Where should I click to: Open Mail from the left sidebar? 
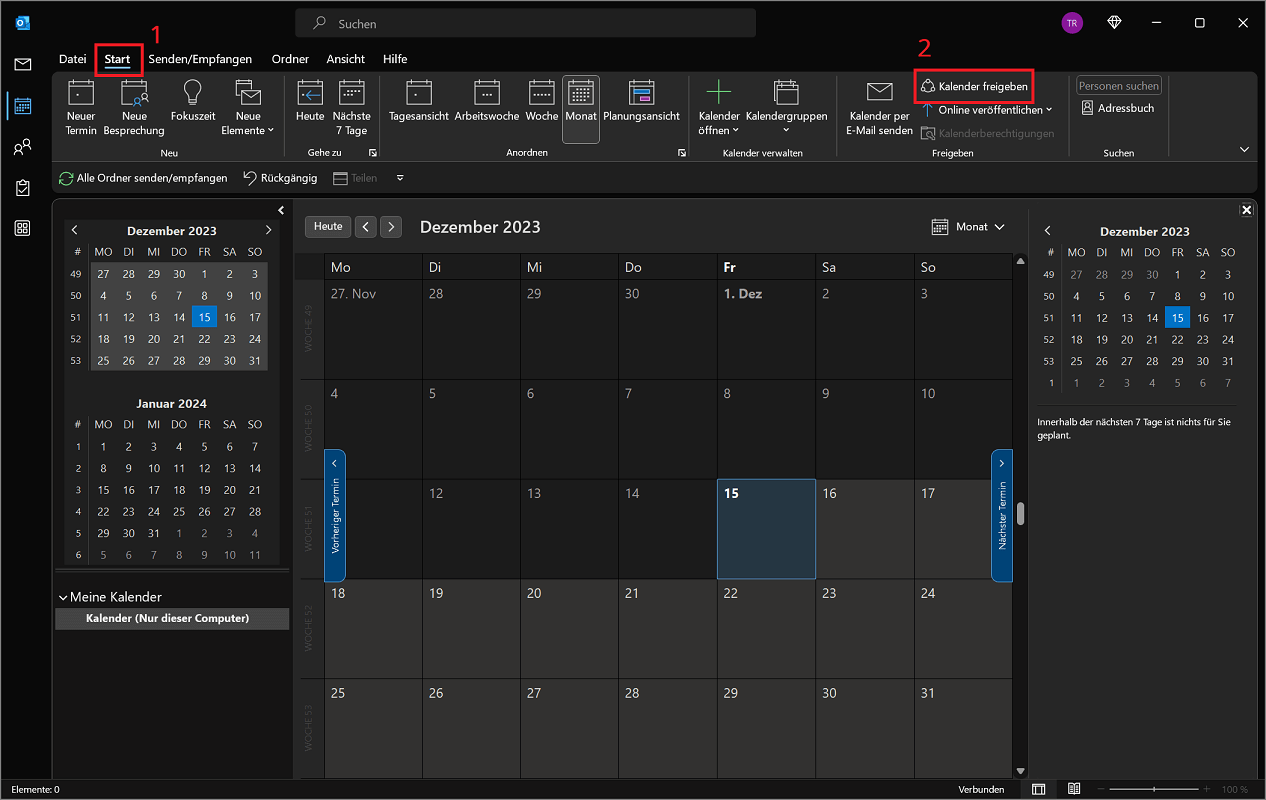click(x=22, y=65)
